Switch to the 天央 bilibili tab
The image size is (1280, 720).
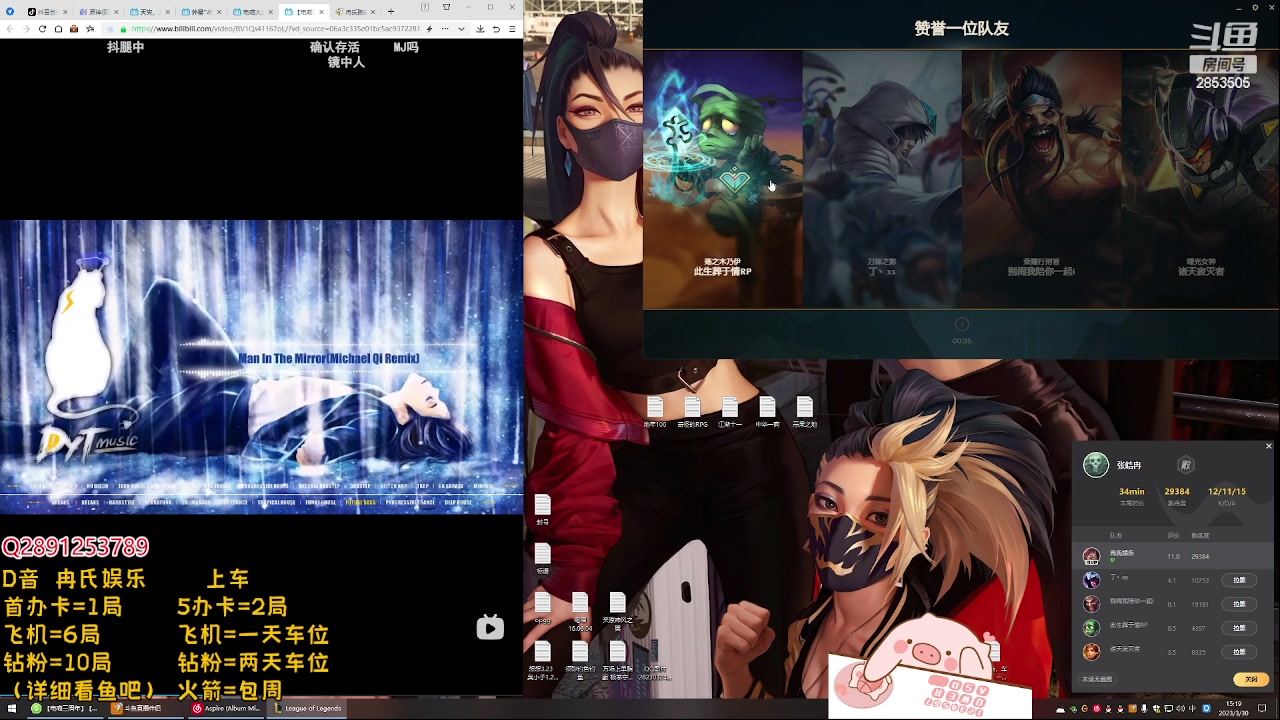coord(150,12)
